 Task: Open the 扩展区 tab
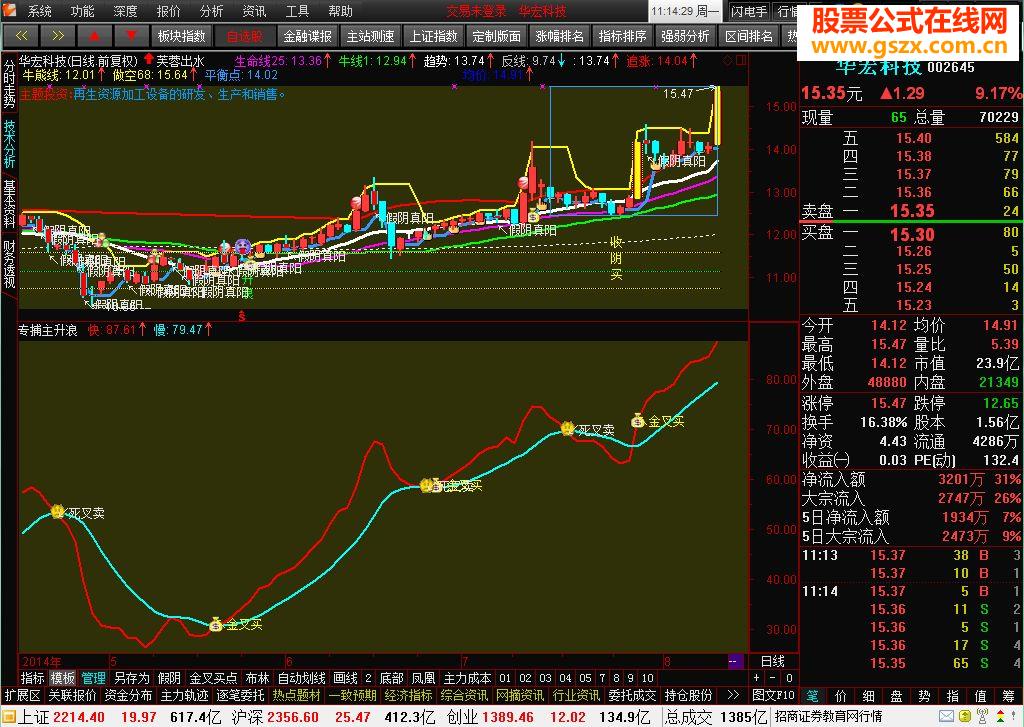click(22, 695)
